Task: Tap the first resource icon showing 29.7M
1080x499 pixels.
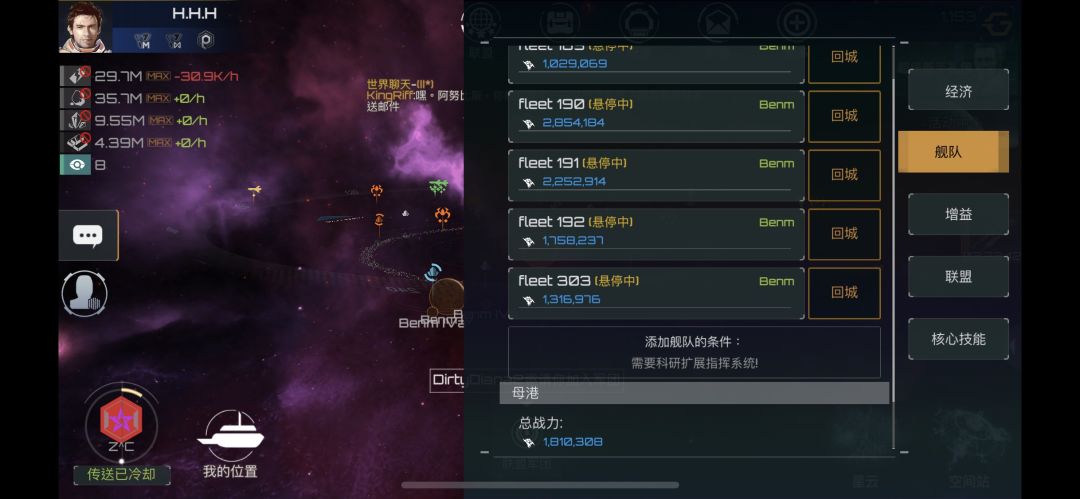Action: [75, 76]
